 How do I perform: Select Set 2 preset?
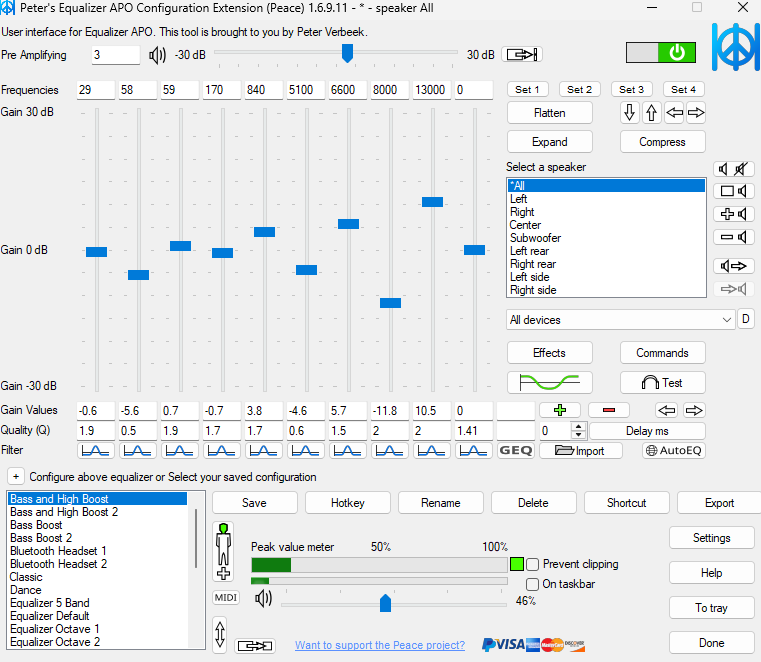pyautogui.click(x=579, y=89)
